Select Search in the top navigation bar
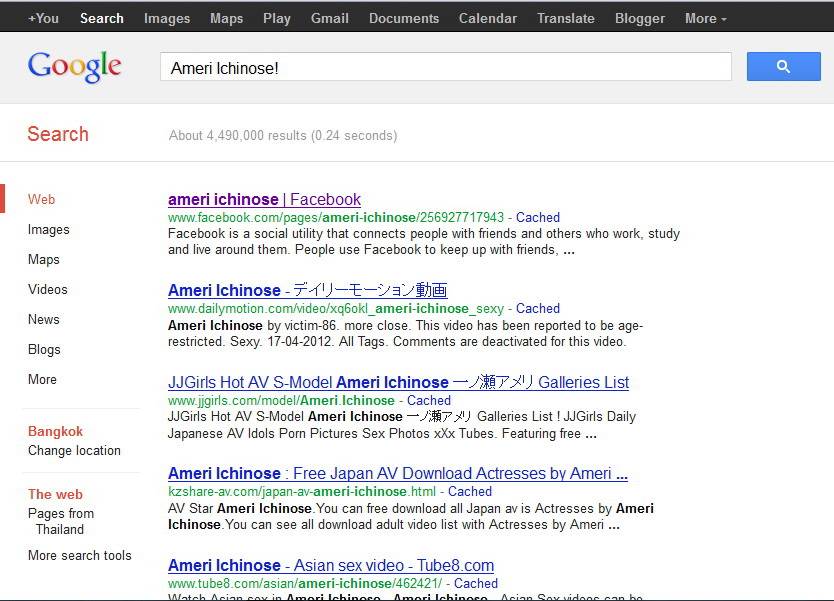Image resolution: width=834 pixels, height=601 pixels. pos(102,19)
